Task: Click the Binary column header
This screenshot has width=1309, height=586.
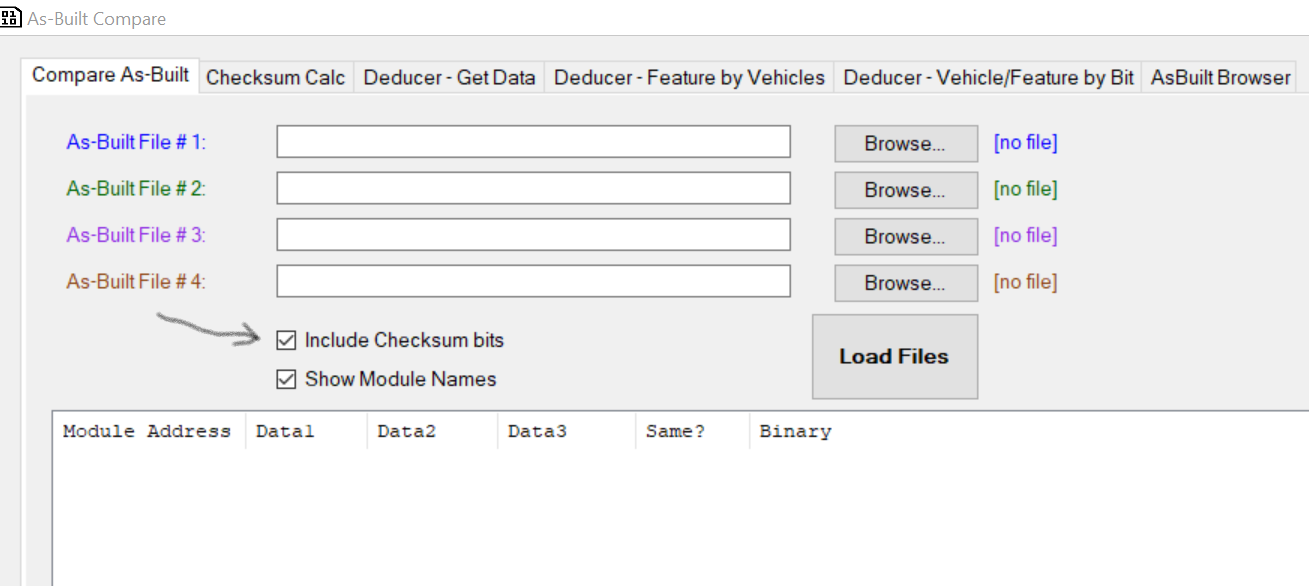Action: tap(795, 432)
